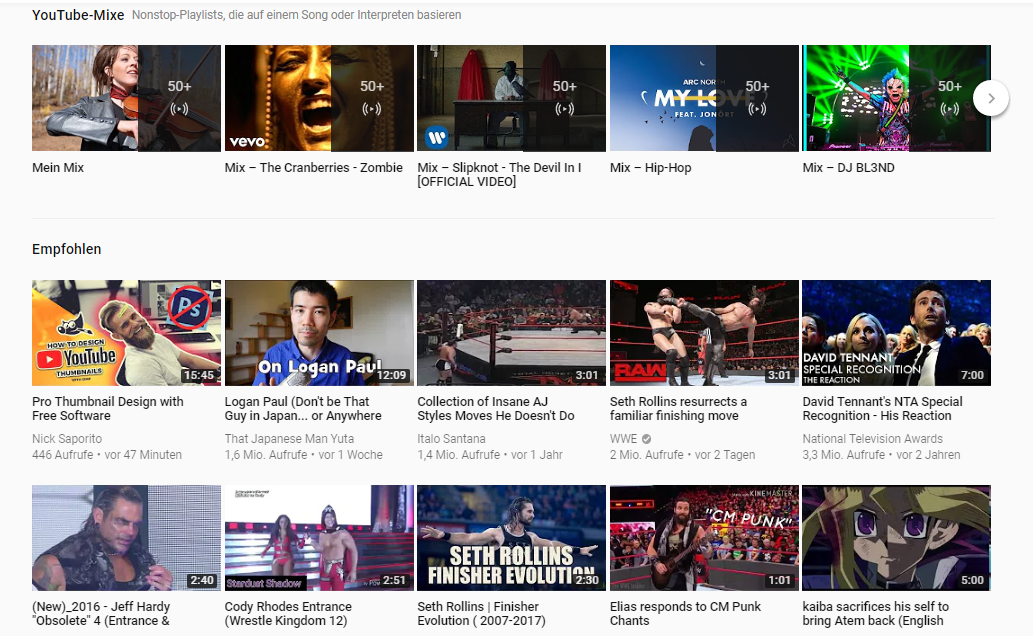This screenshot has height=636, width=1033.
Task: Click the 50+ overlay on Slipknot mix thumbnail
Action: click(564, 98)
